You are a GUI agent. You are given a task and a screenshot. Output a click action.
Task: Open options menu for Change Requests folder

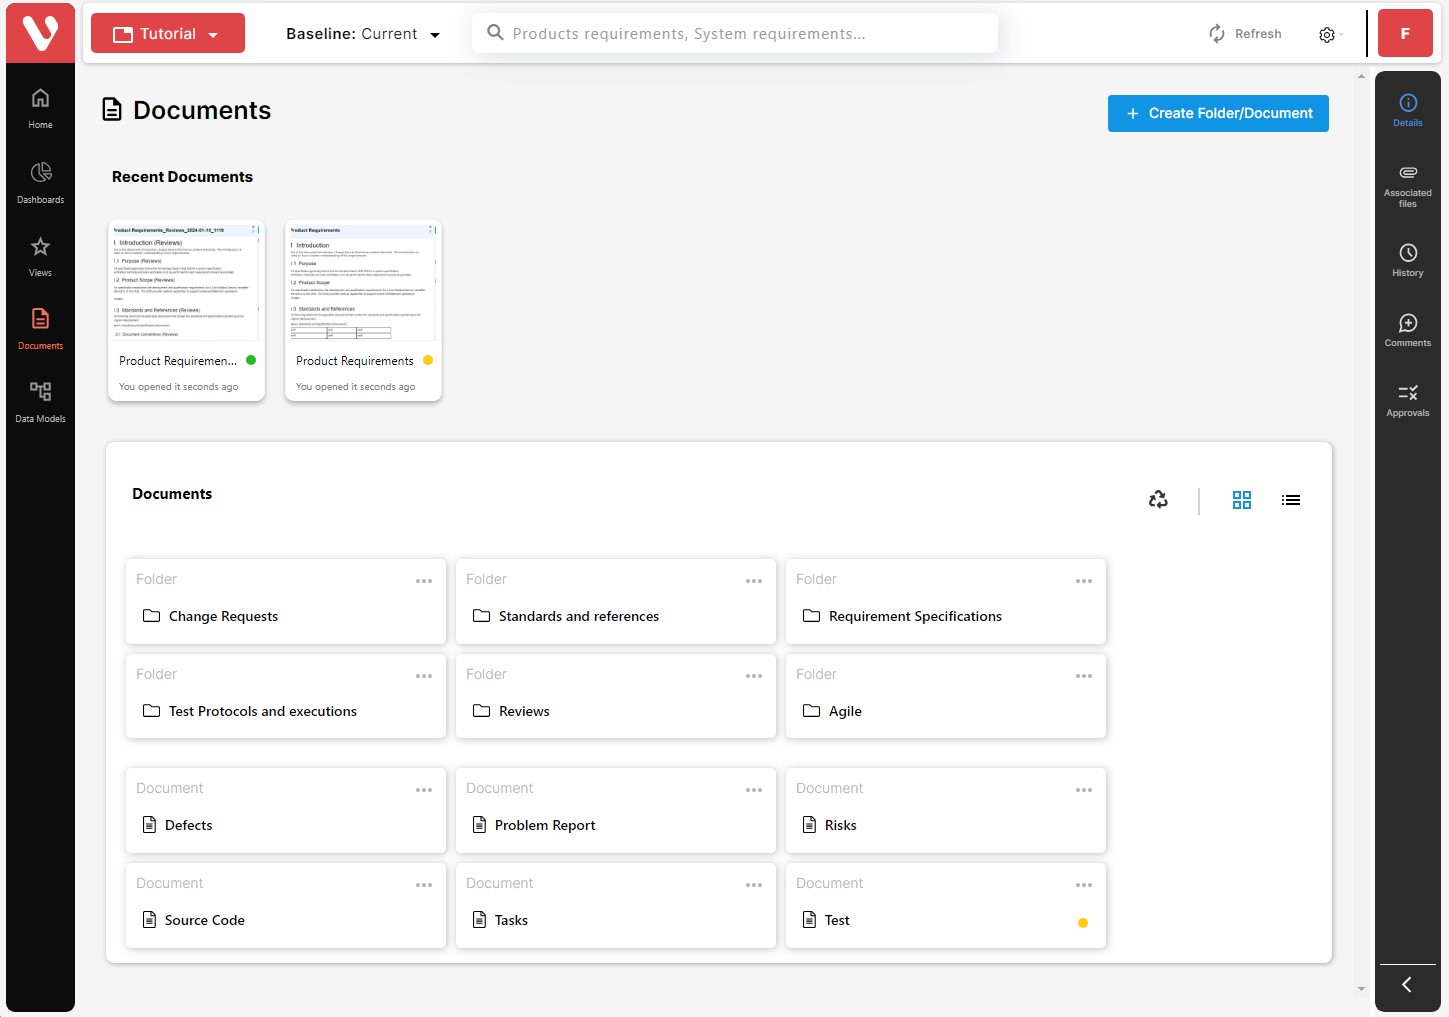(x=424, y=581)
